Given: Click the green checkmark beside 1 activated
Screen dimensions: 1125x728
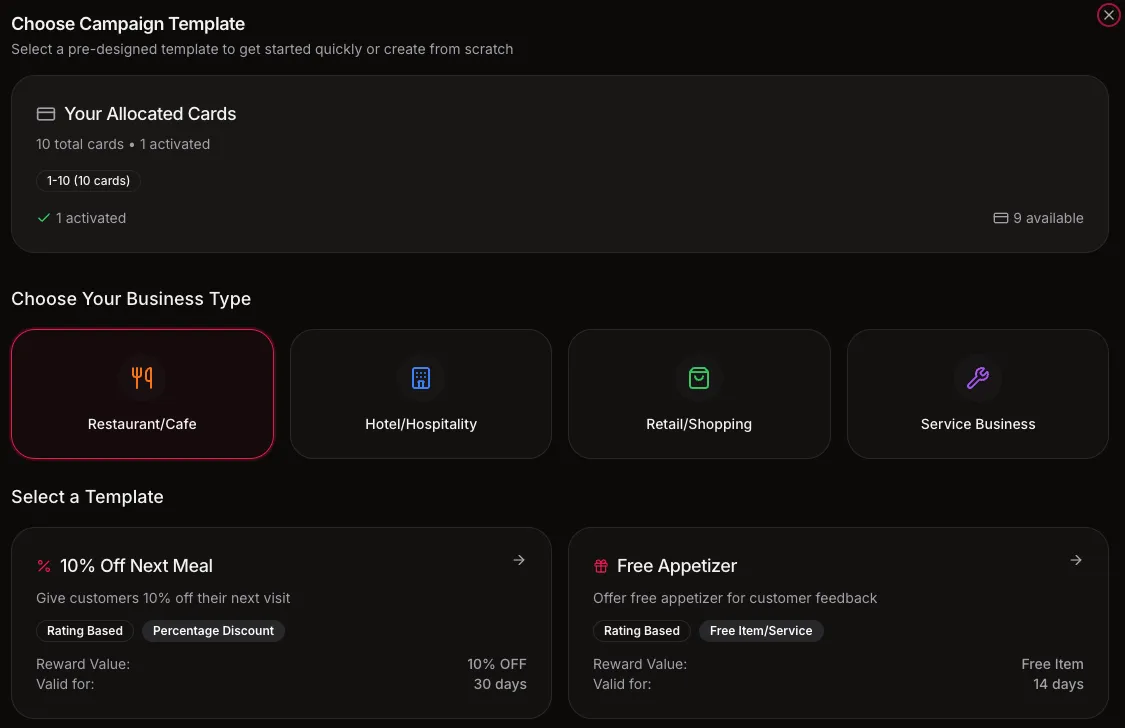Looking at the screenshot, I should tap(43, 218).
